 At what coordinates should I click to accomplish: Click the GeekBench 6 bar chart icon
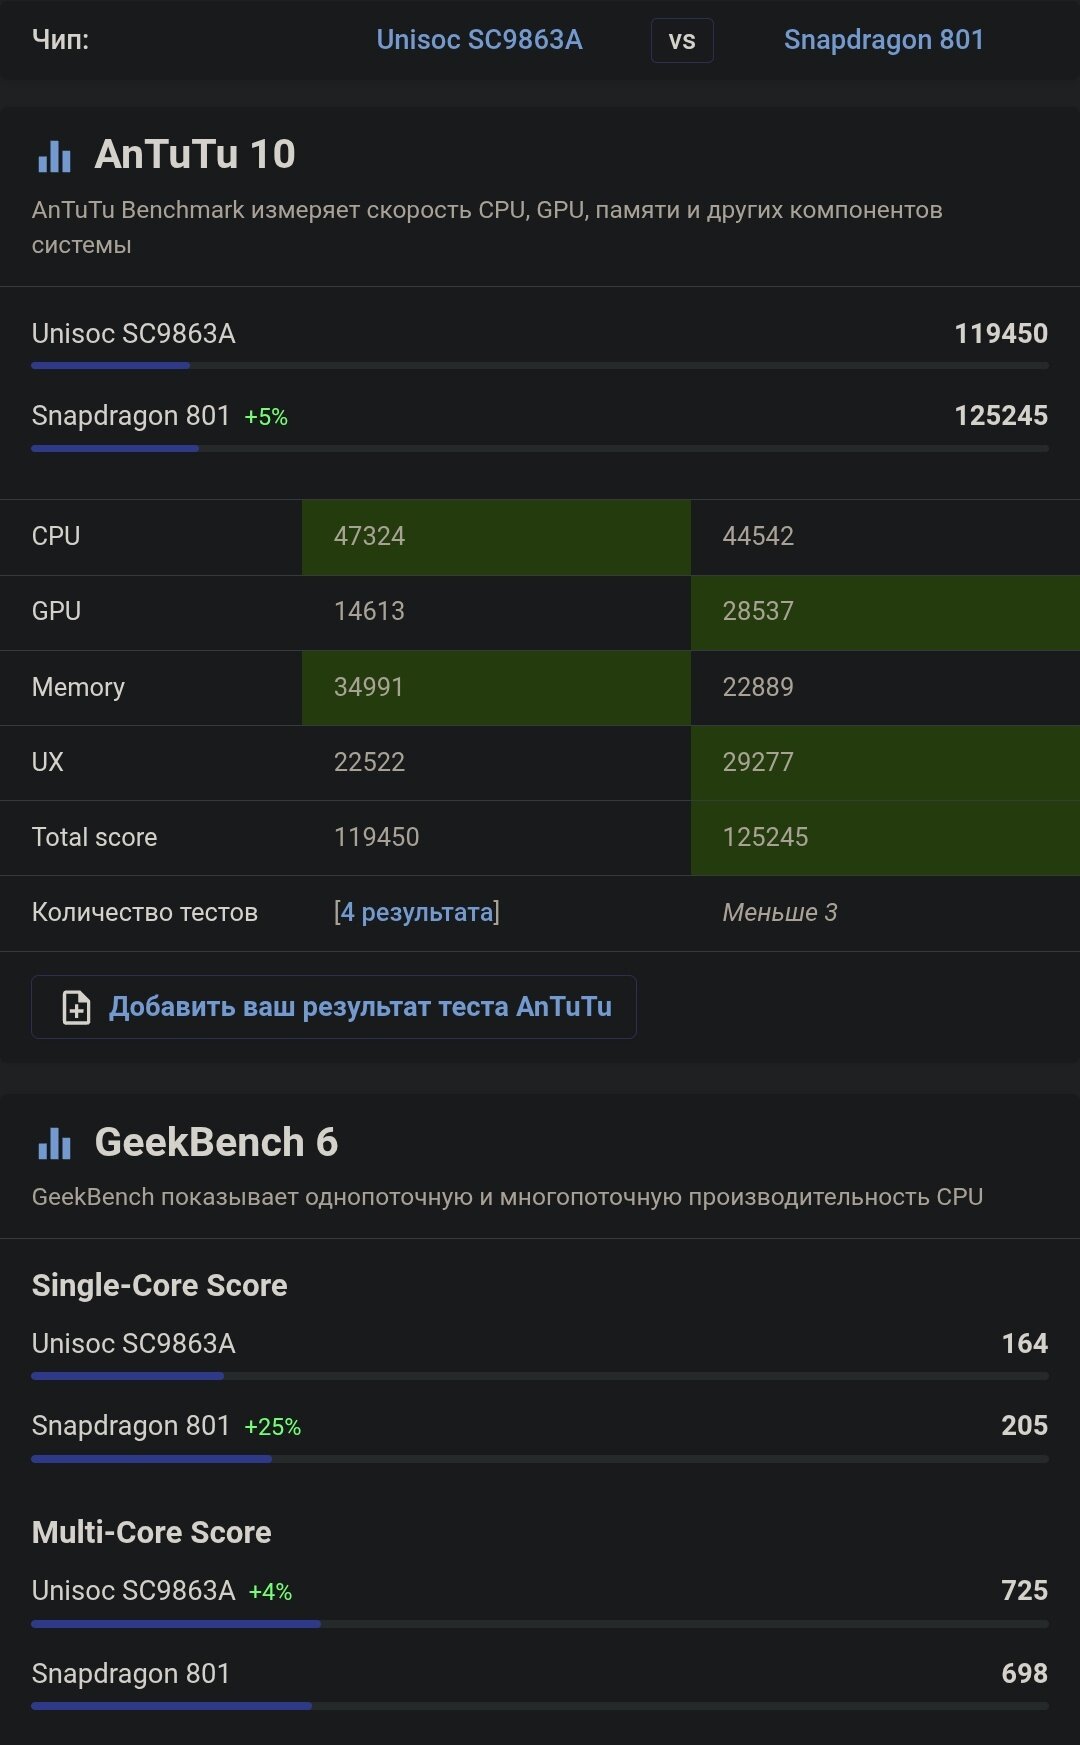(x=54, y=1143)
